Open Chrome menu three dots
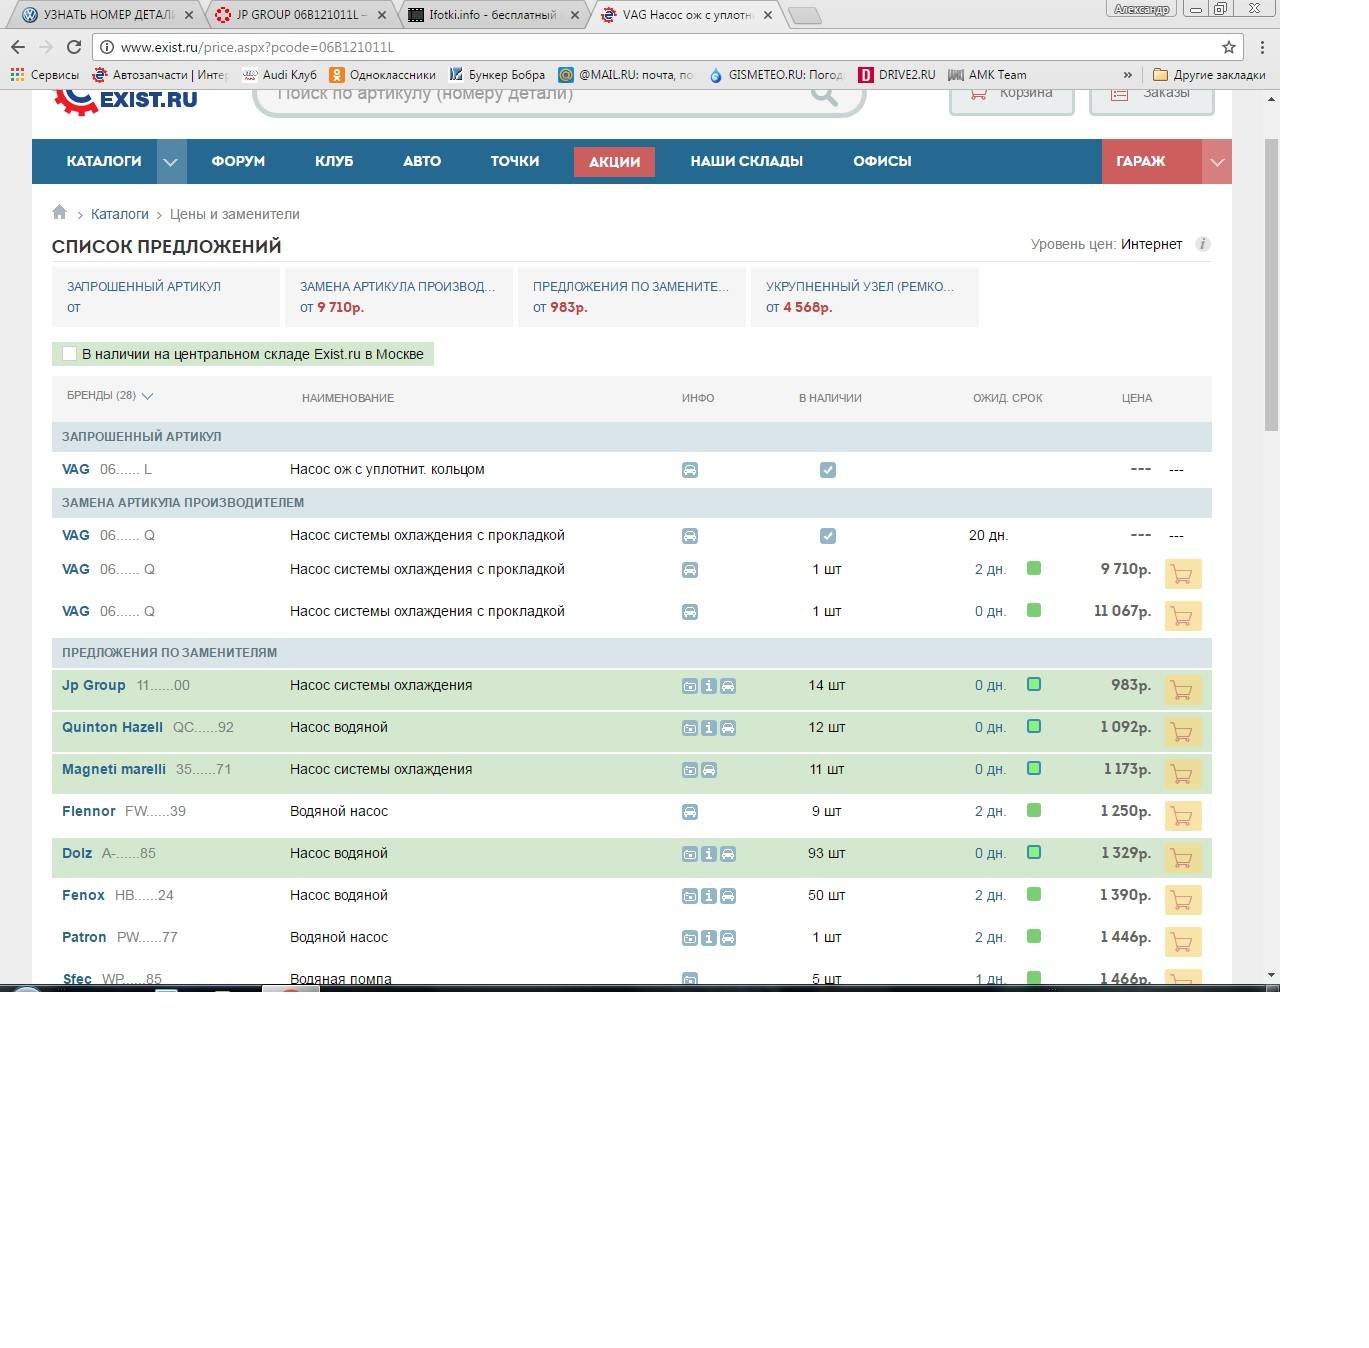This screenshot has width=1369, height=1348. (1262, 47)
